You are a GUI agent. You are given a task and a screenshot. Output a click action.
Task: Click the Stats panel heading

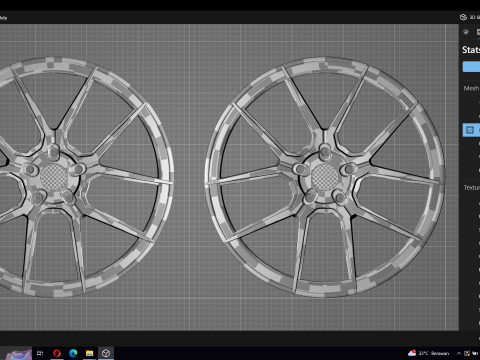point(471,50)
